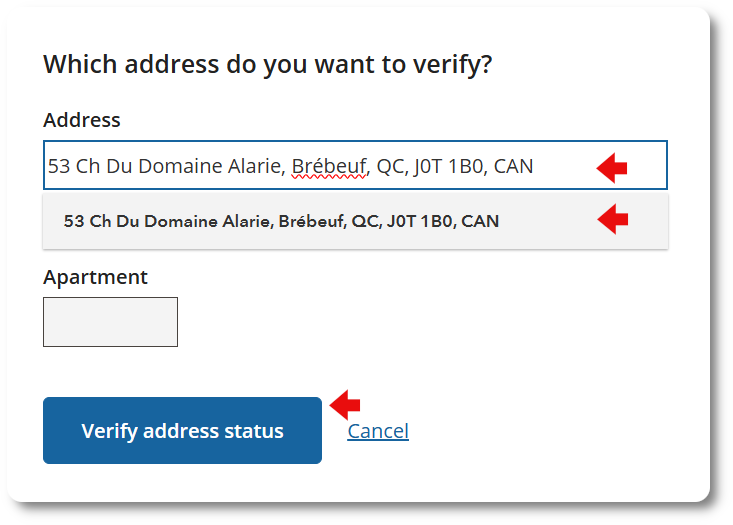This screenshot has width=733, height=525.
Task: Click the red arrow beside the address suggestion
Action: [x=612, y=219]
